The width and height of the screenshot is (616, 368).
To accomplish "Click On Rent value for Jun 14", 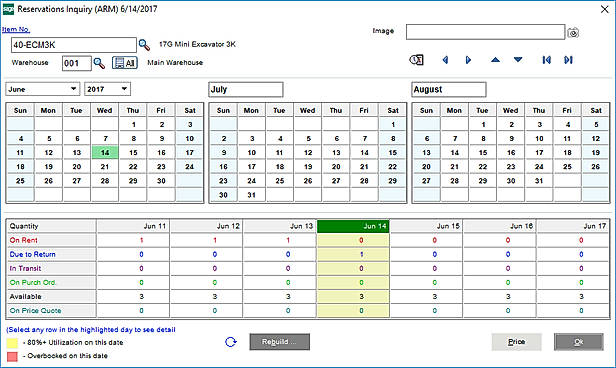I will (x=353, y=240).
